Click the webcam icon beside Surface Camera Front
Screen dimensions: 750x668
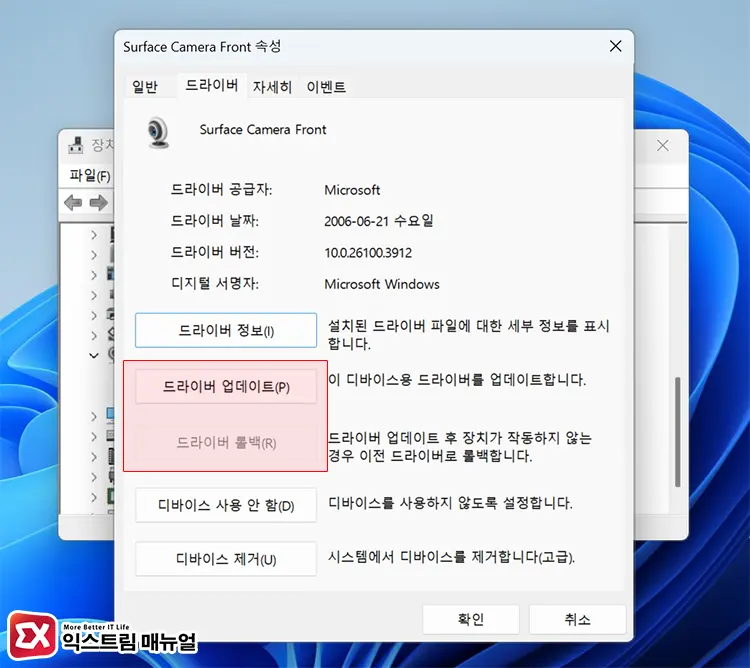(x=158, y=132)
